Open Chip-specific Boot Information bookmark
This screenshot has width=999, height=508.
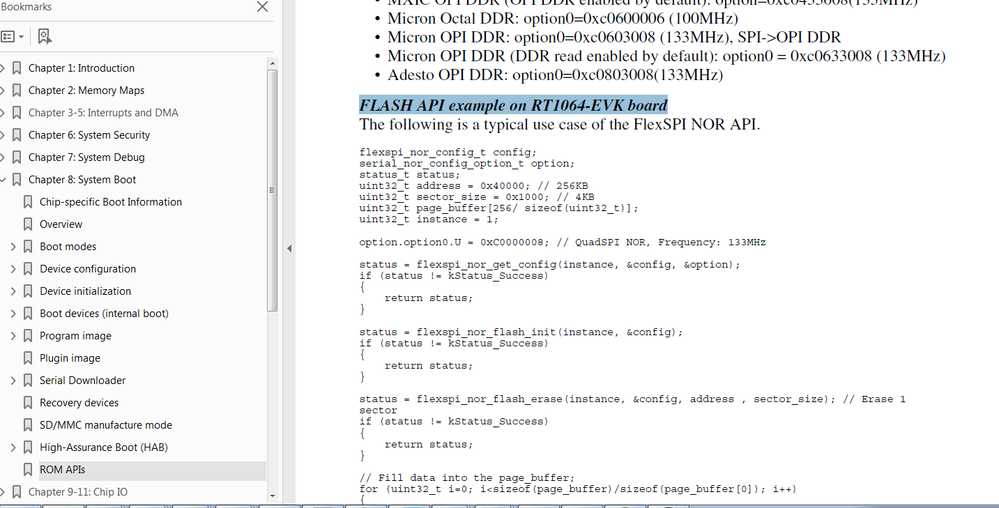(111, 202)
